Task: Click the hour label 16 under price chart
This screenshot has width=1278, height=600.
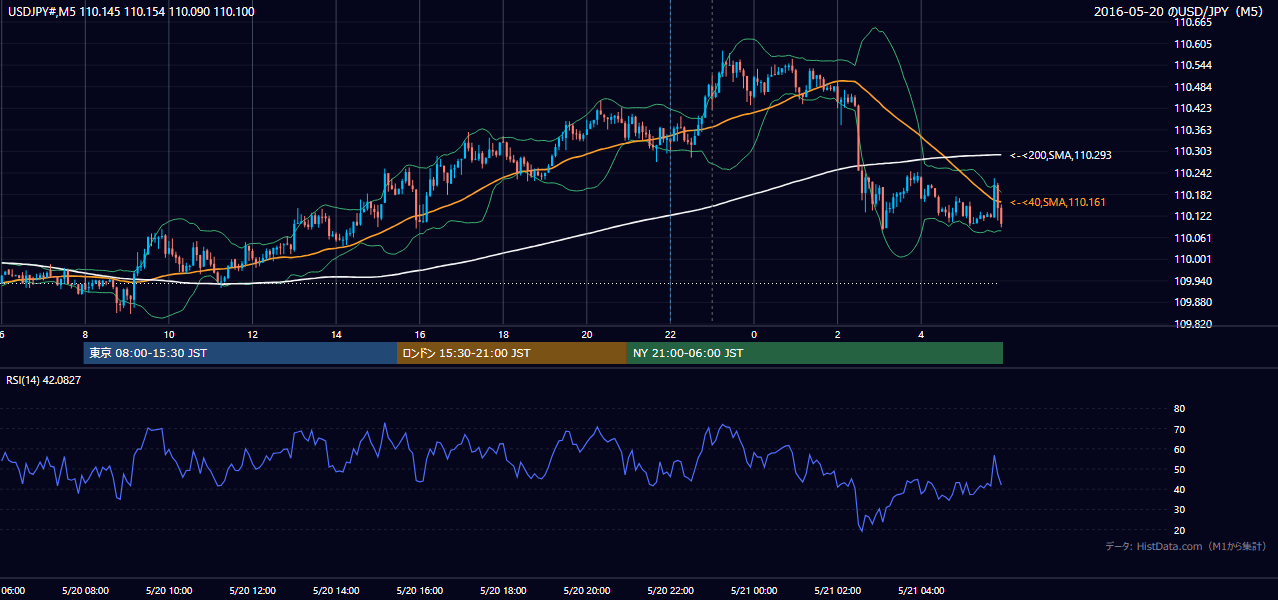Action: point(419,334)
